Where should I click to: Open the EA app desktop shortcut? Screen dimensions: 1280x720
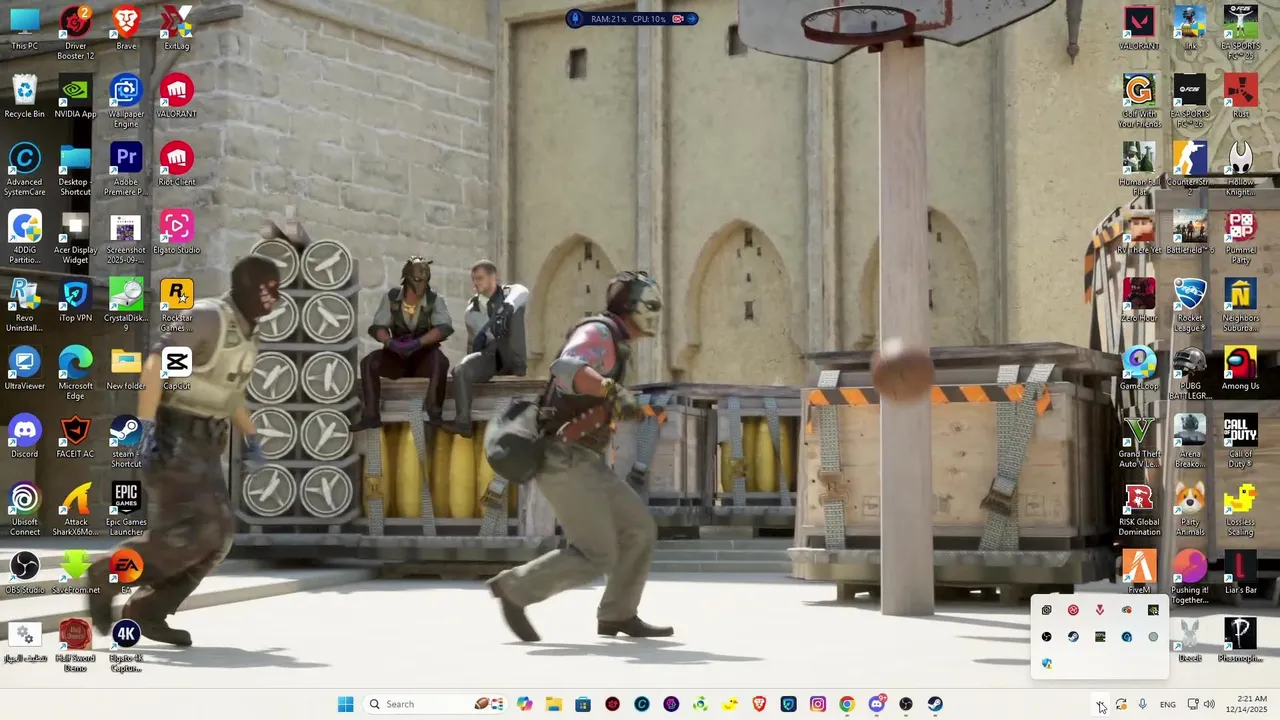coord(126,572)
